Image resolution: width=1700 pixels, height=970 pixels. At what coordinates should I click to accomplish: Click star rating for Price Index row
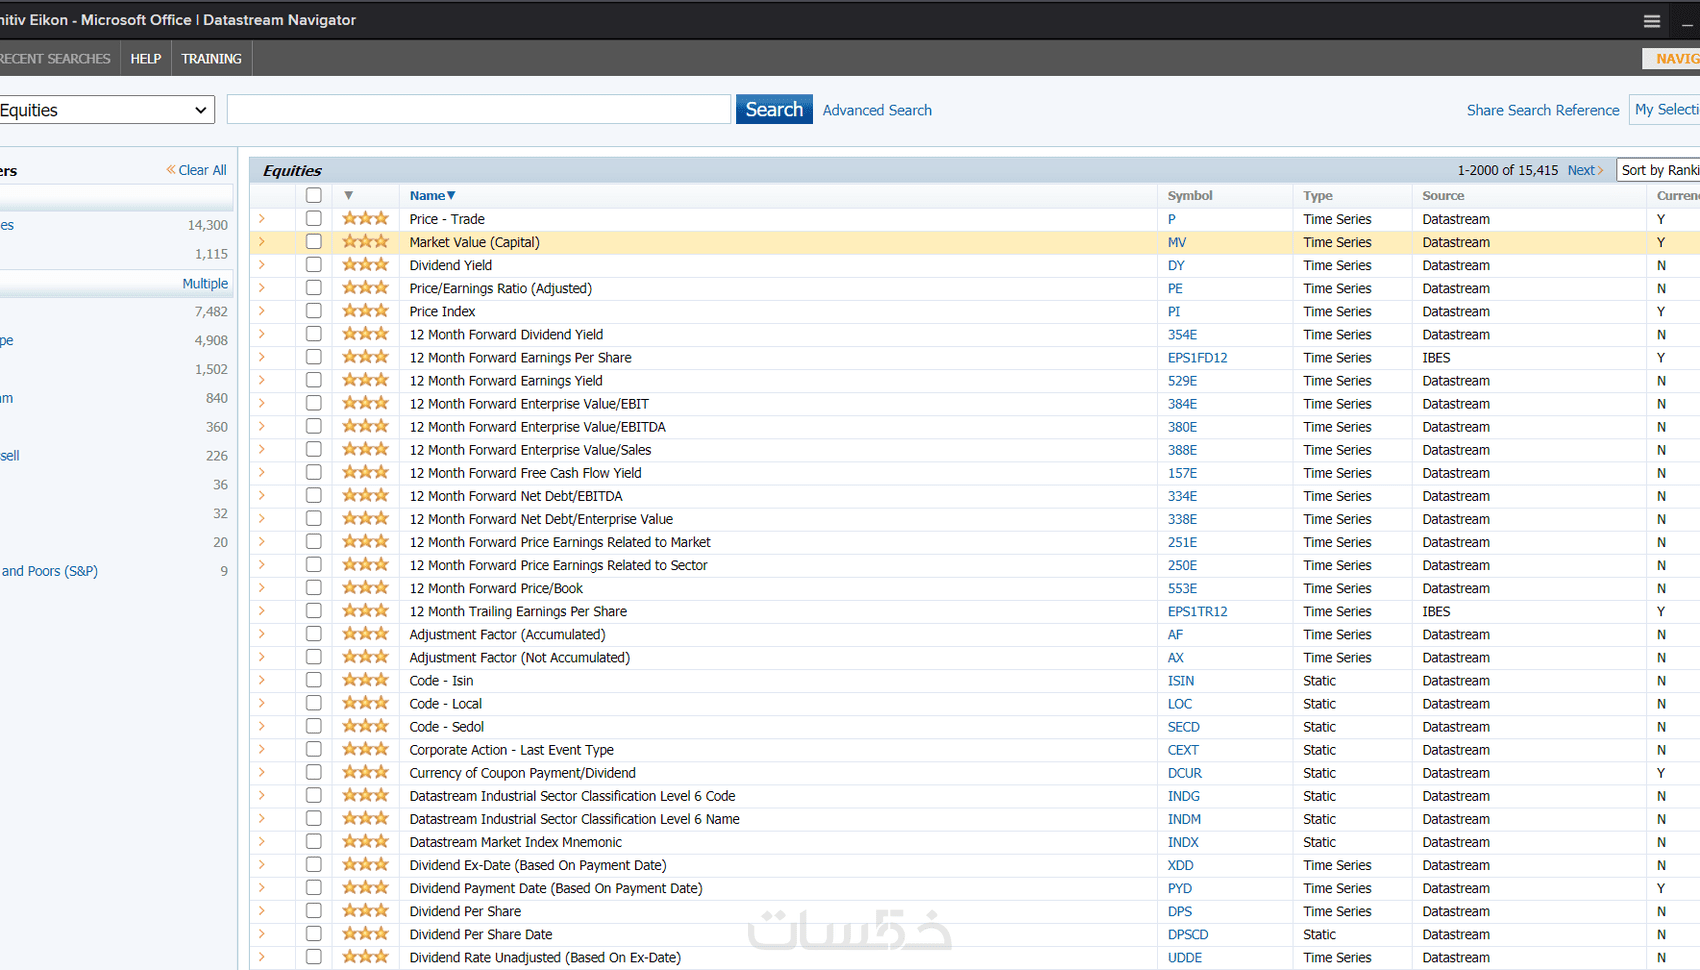tap(365, 311)
